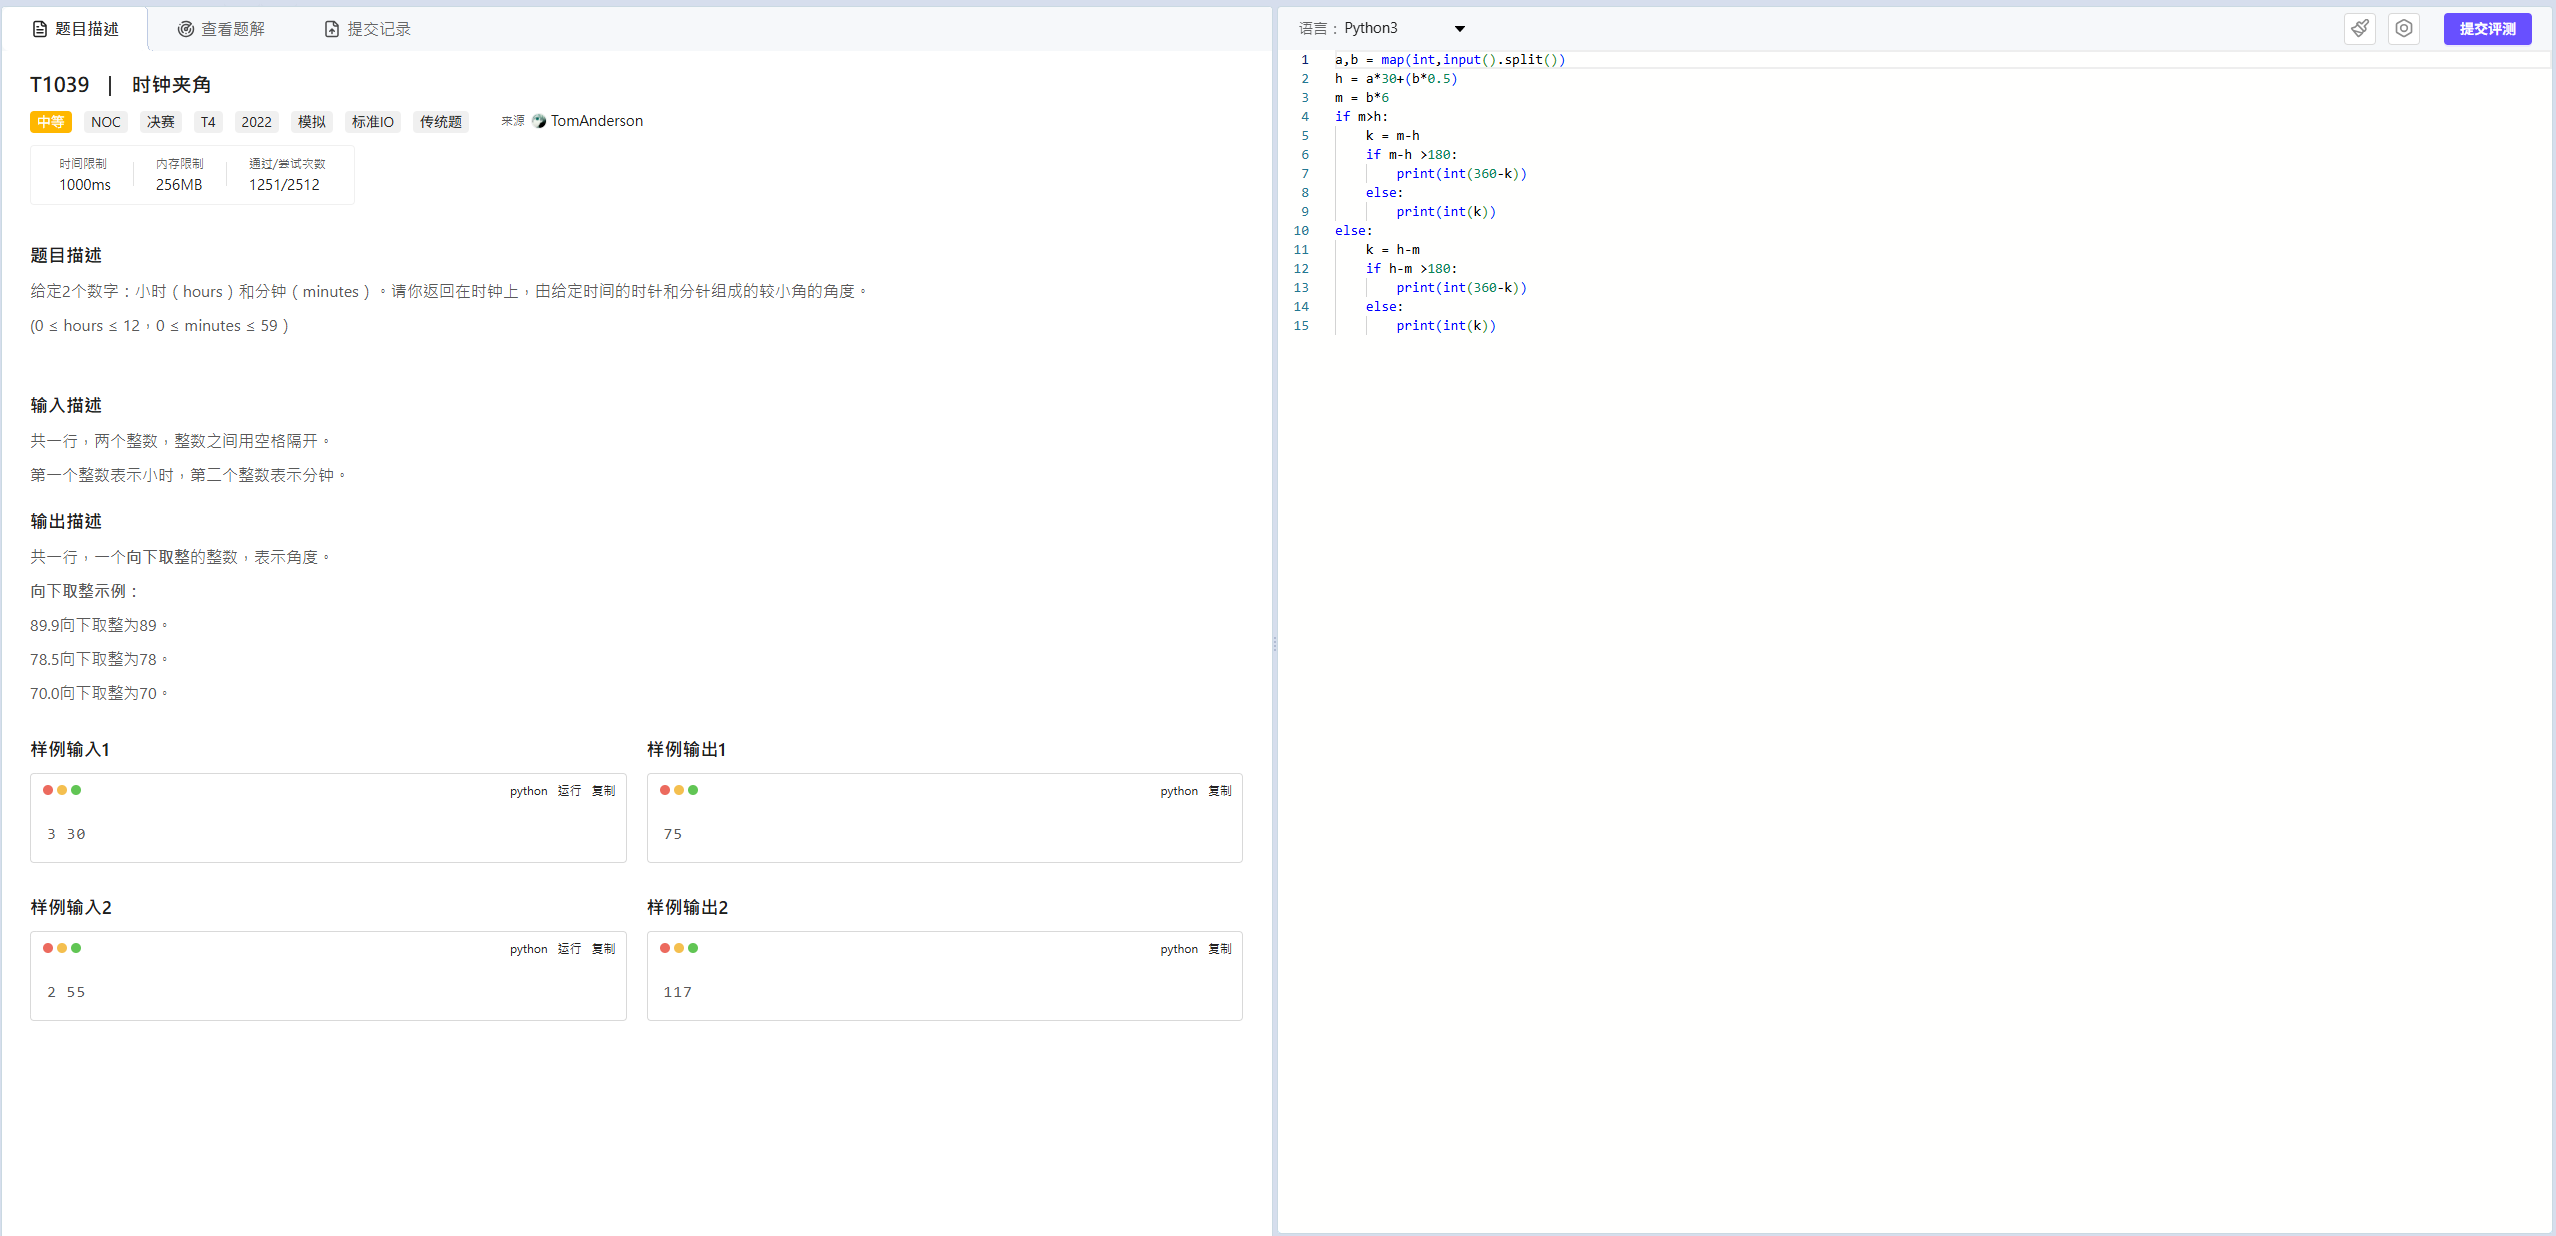
Task: Open editor settings gear icon
Action: (2403, 29)
